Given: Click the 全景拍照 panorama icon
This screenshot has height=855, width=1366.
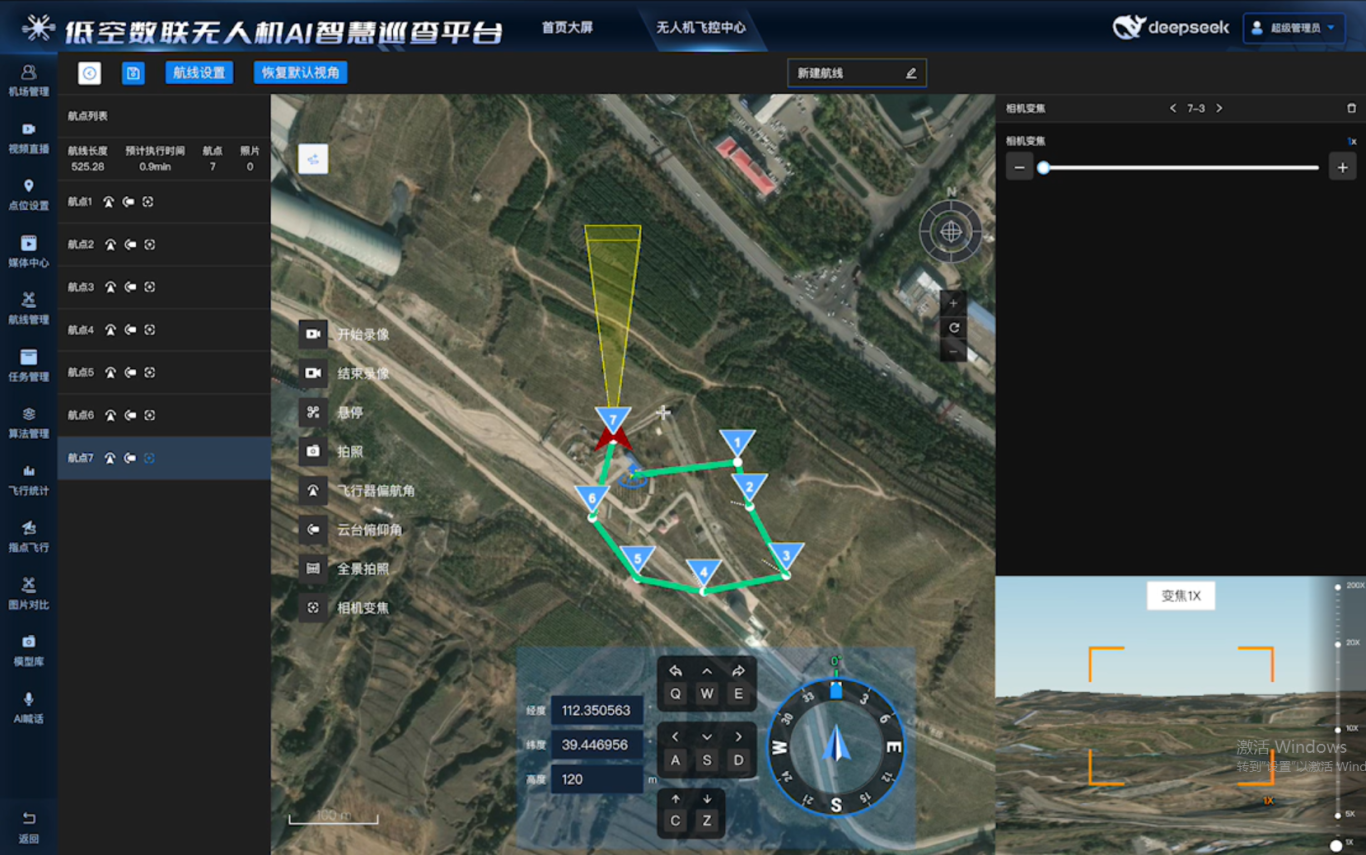Looking at the screenshot, I should coord(313,568).
